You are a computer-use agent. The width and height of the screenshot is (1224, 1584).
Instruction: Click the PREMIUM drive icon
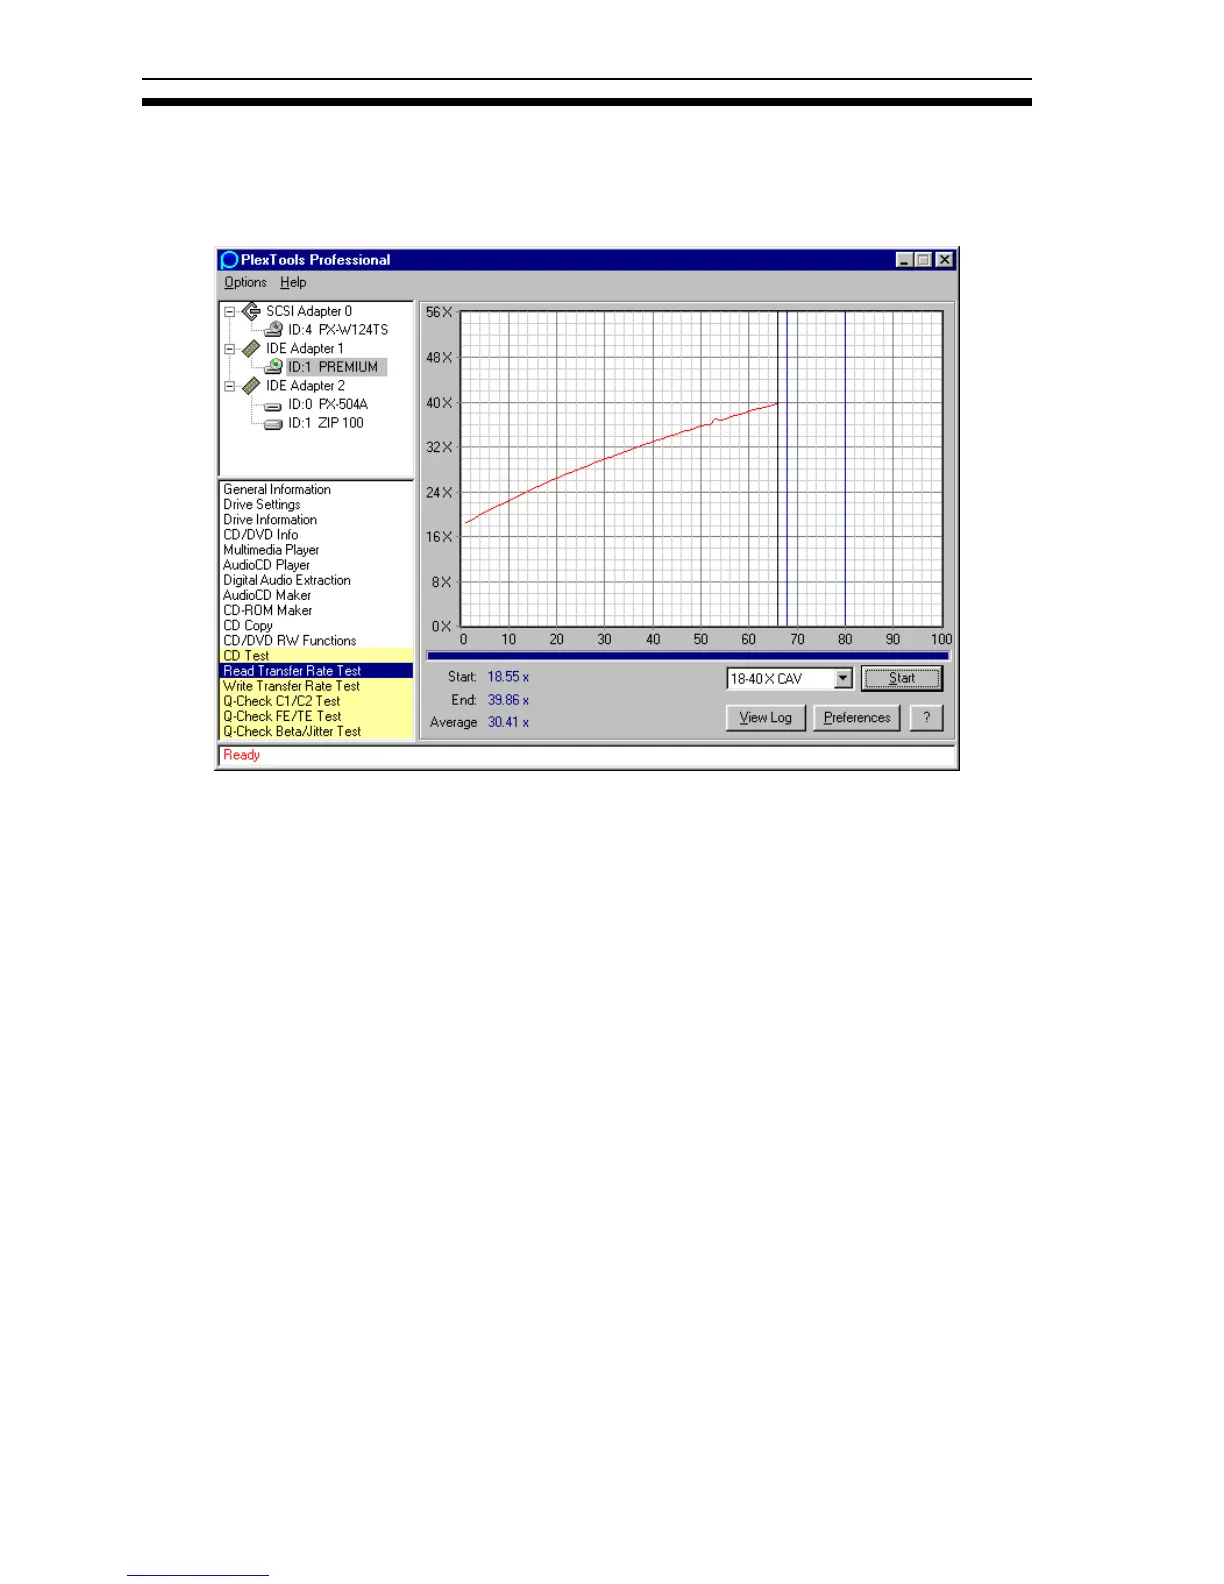tap(273, 367)
